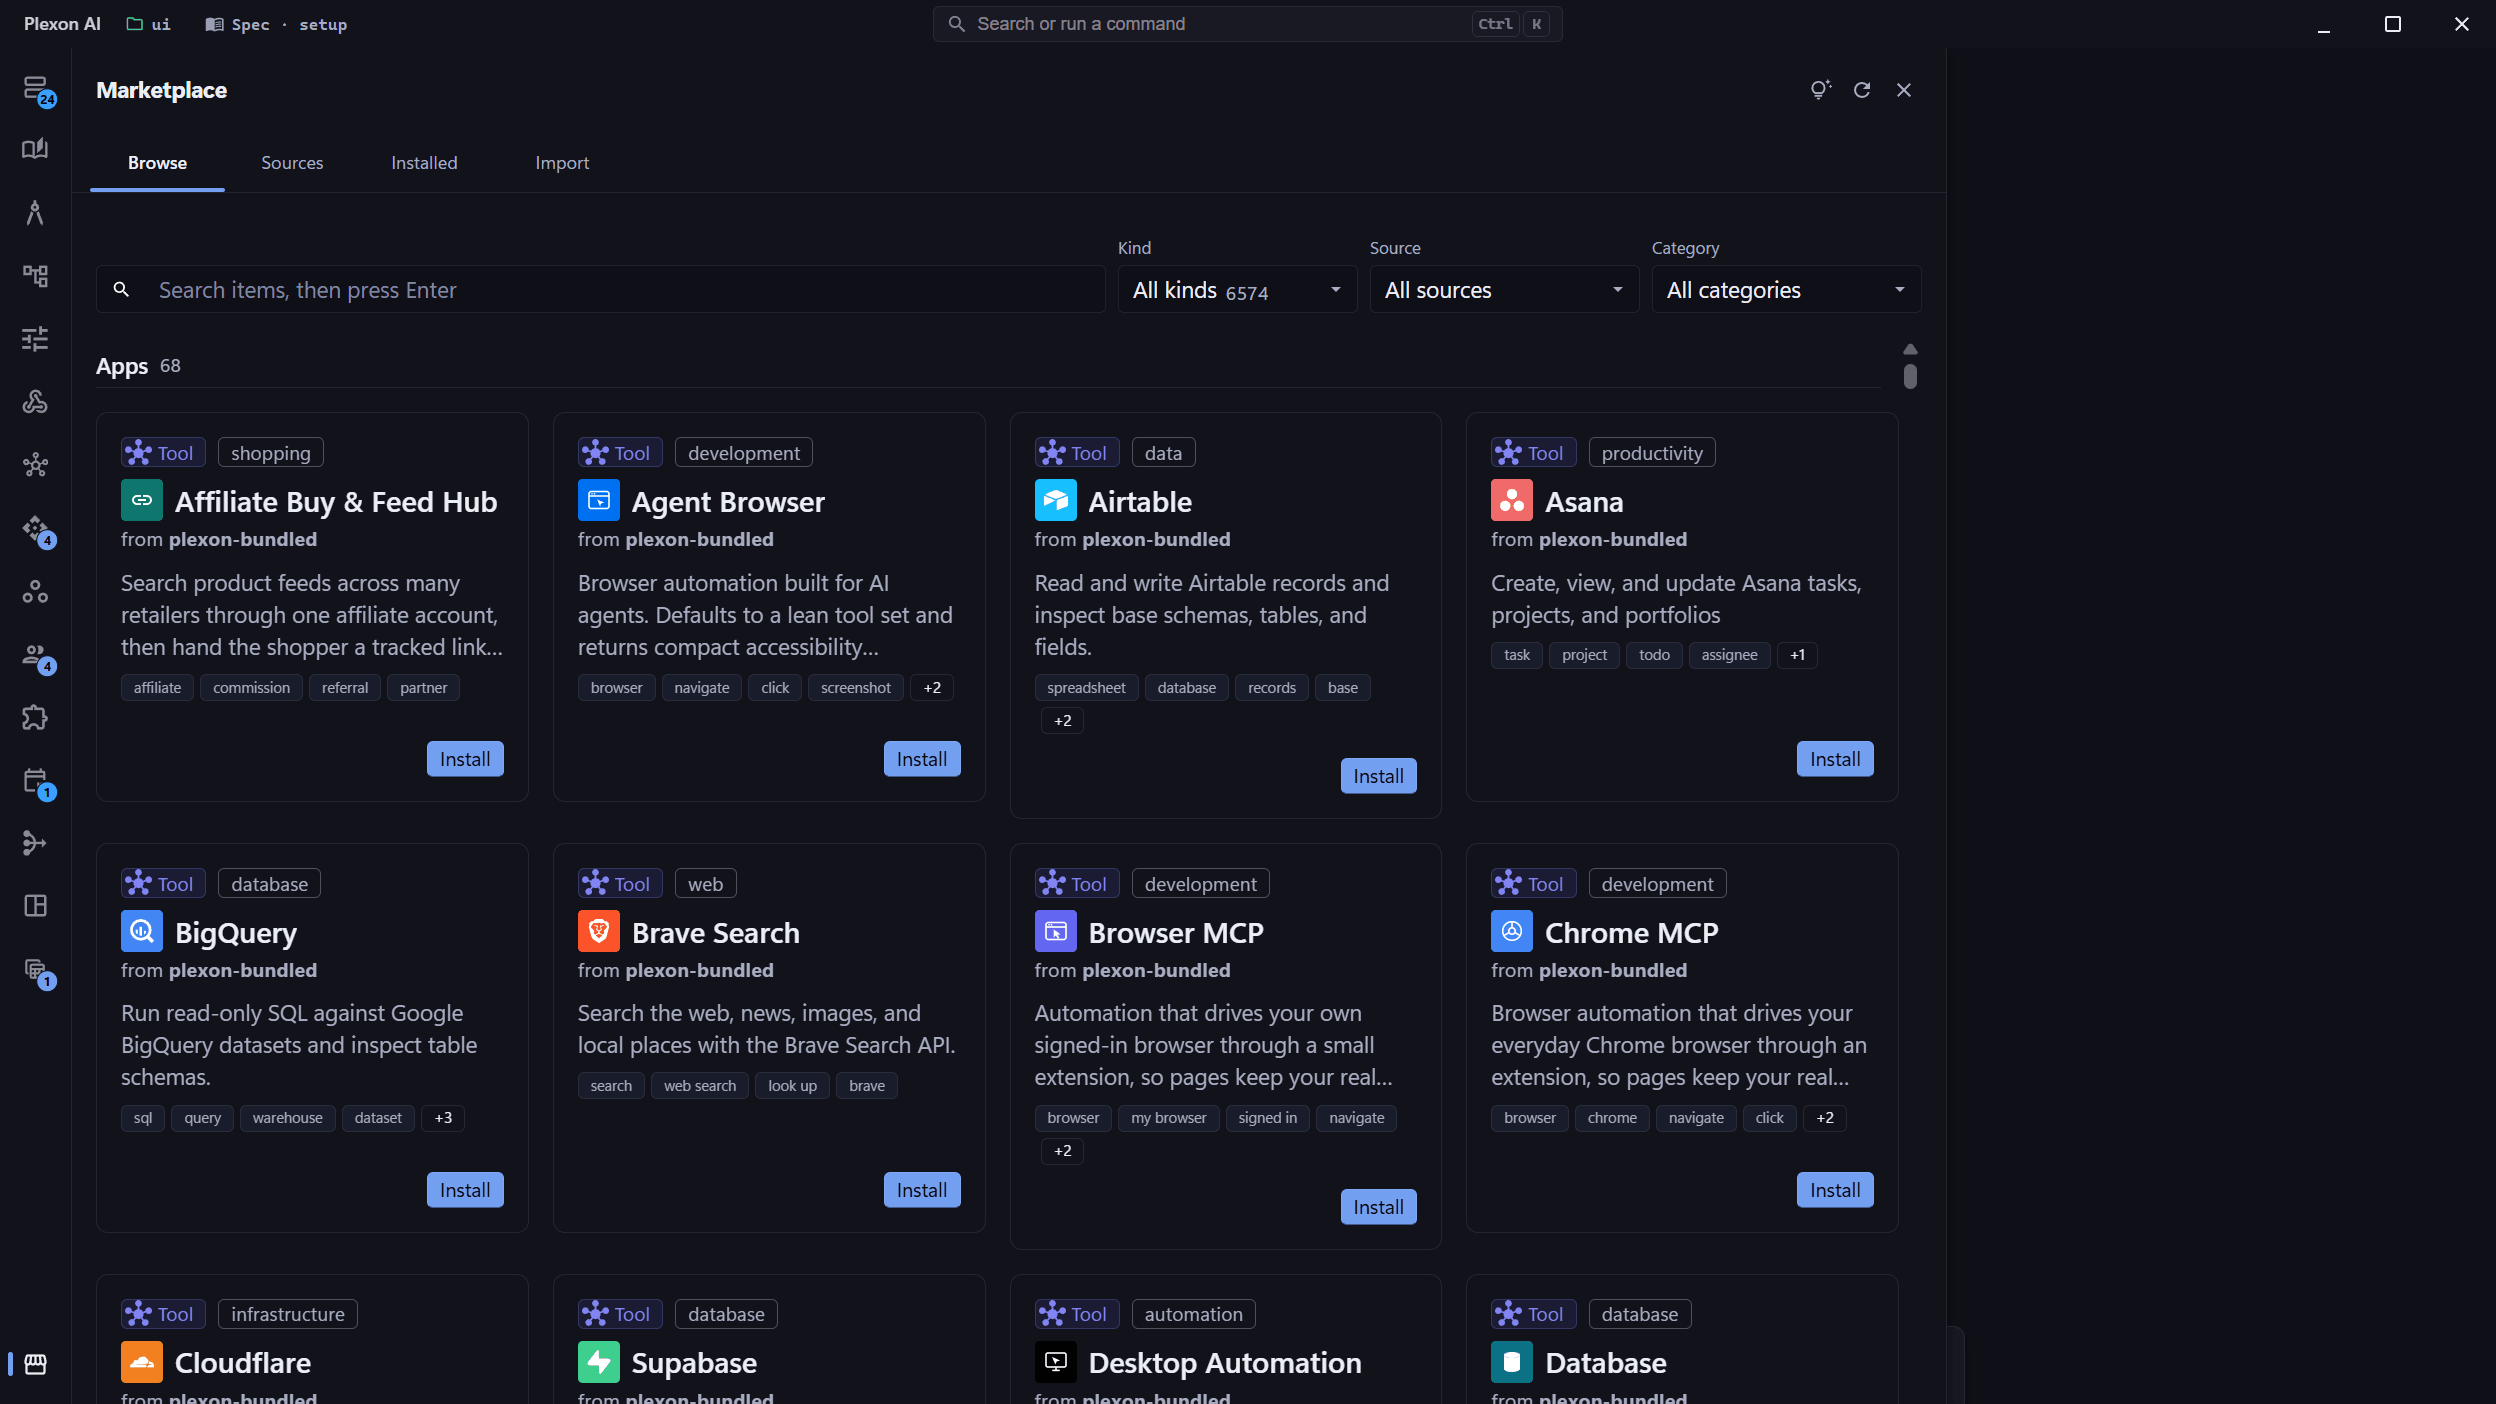Click the Supabase green bolt logo
This screenshot has height=1404, width=2496.
click(x=598, y=1362)
